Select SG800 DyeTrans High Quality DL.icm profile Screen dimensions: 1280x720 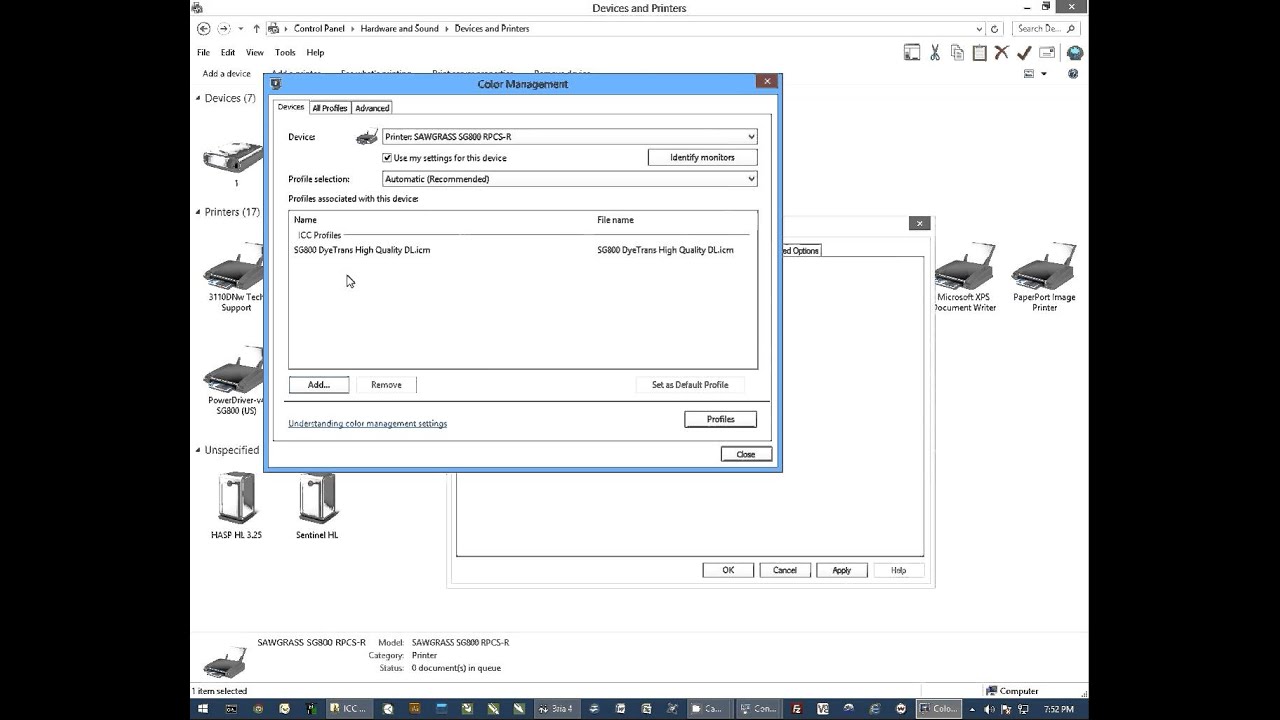point(522,250)
